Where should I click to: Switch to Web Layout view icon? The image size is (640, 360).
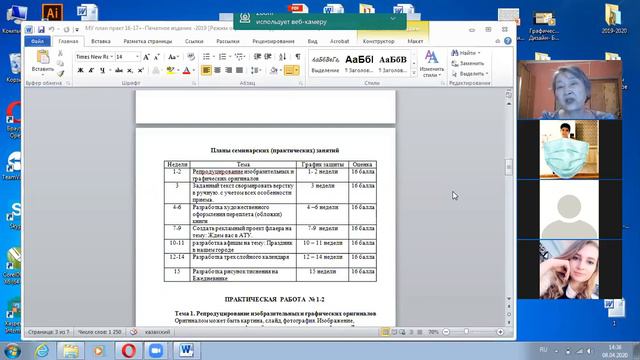click(x=402, y=332)
